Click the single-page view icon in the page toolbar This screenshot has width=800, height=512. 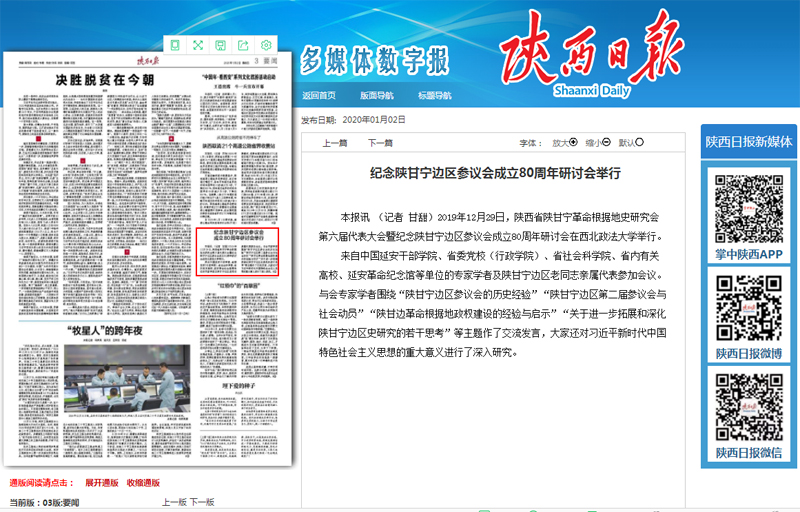pos(175,45)
